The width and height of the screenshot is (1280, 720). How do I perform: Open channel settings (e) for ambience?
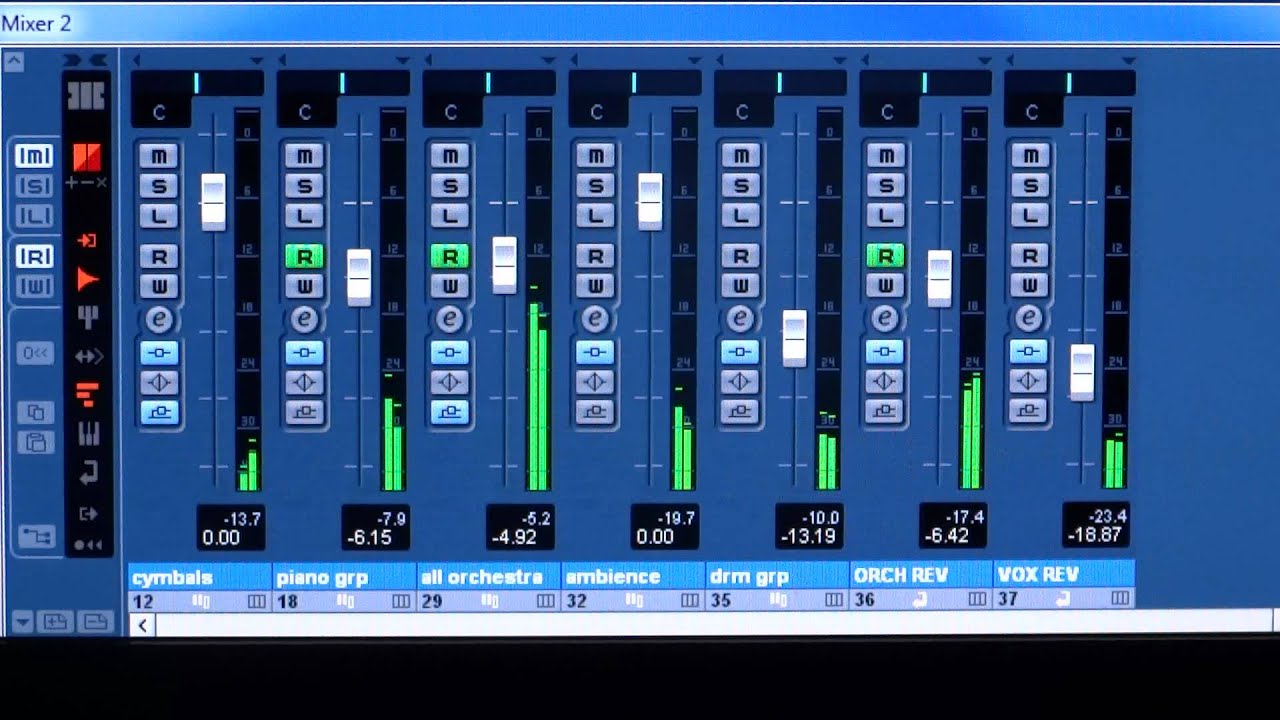tap(595, 320)
